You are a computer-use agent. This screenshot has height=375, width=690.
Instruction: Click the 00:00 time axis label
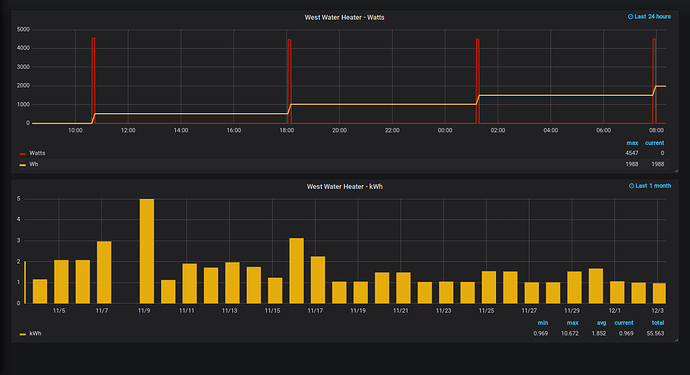[445, 130]
